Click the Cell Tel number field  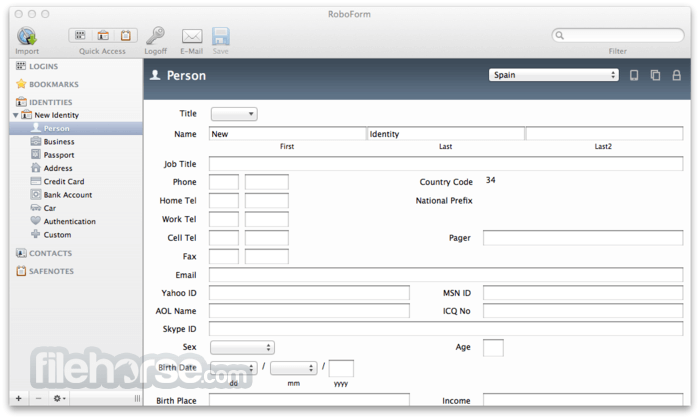267,238
